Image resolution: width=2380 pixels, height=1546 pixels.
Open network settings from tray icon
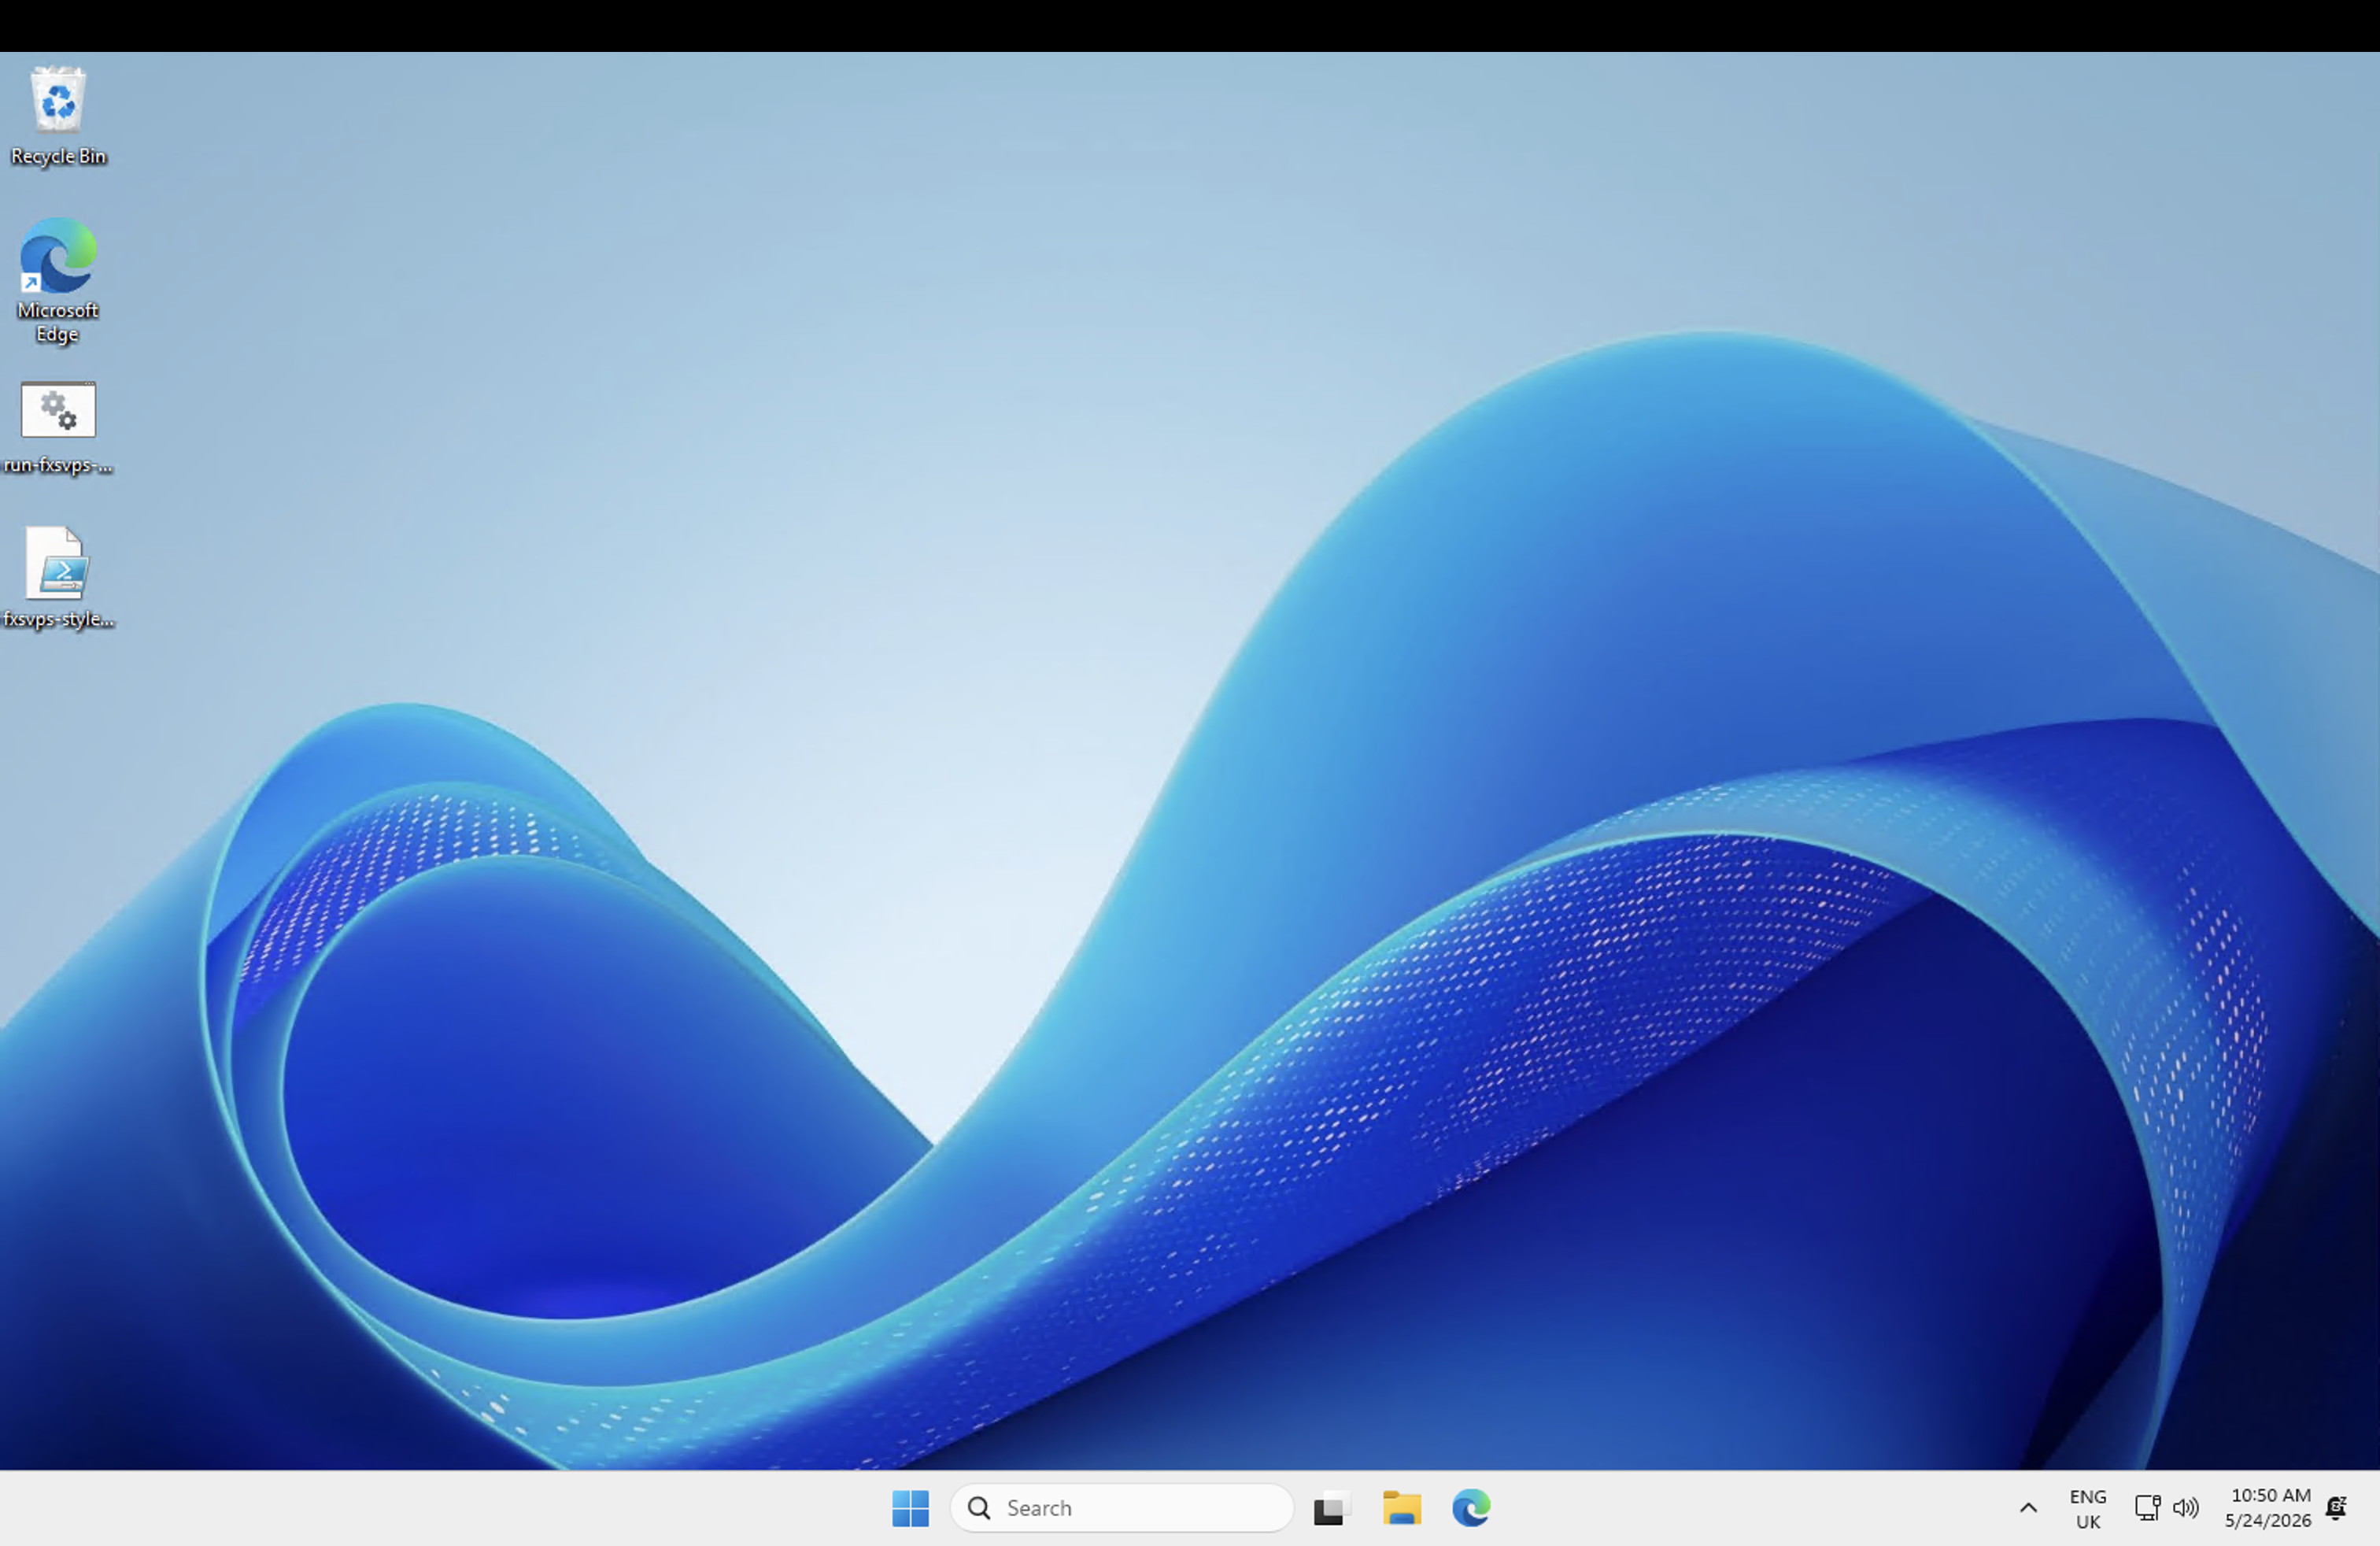tap(2147, 1508)
